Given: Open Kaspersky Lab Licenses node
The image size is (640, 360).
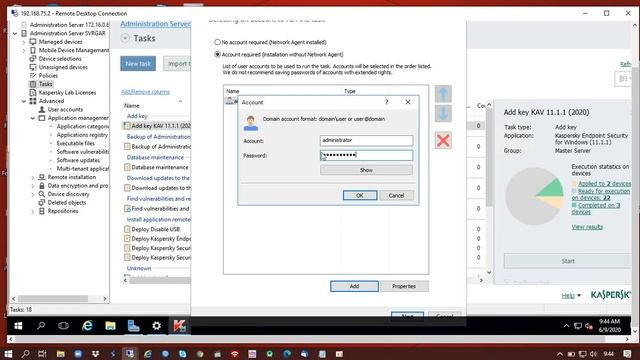Looking at the screenshot, I should pos(67,93).
